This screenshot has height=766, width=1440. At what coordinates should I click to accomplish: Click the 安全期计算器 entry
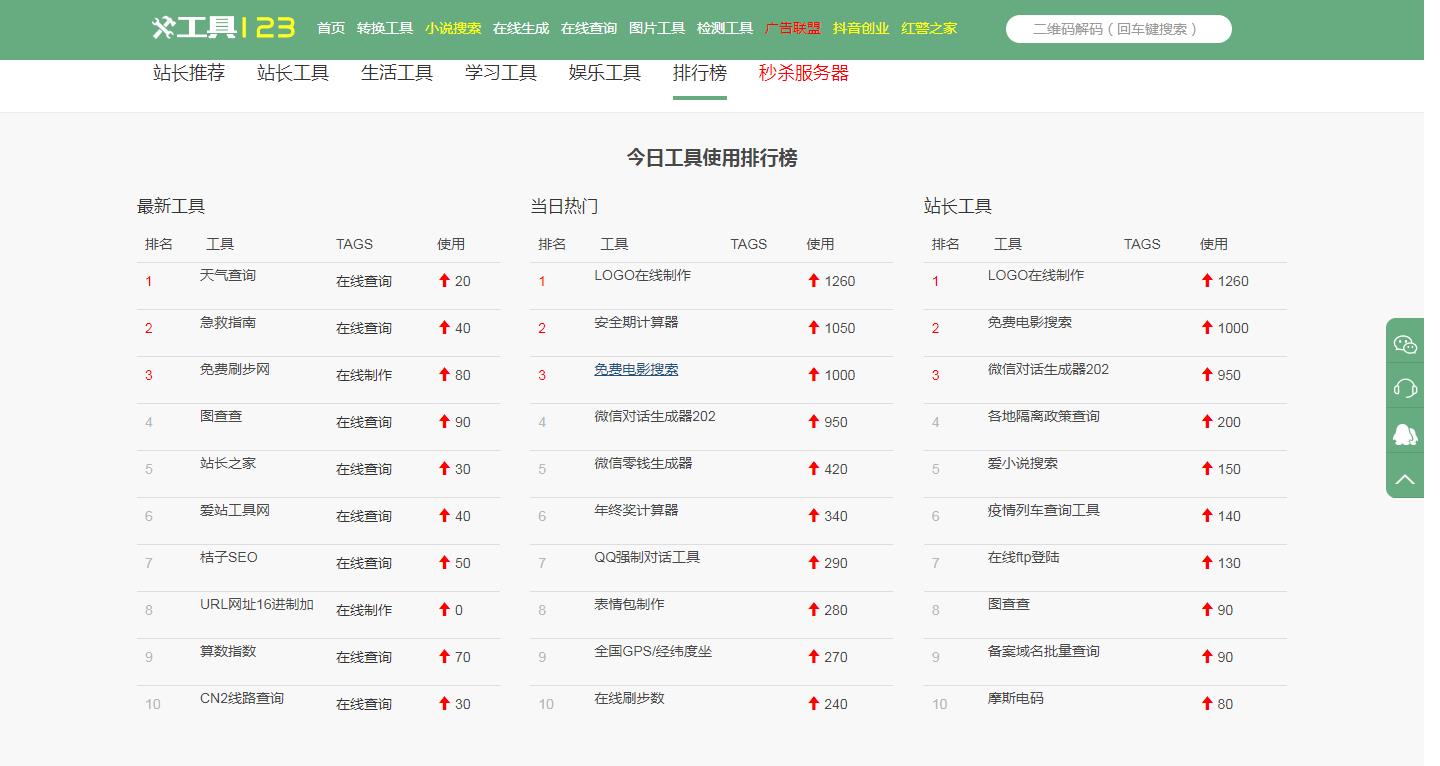coord(633,322)
